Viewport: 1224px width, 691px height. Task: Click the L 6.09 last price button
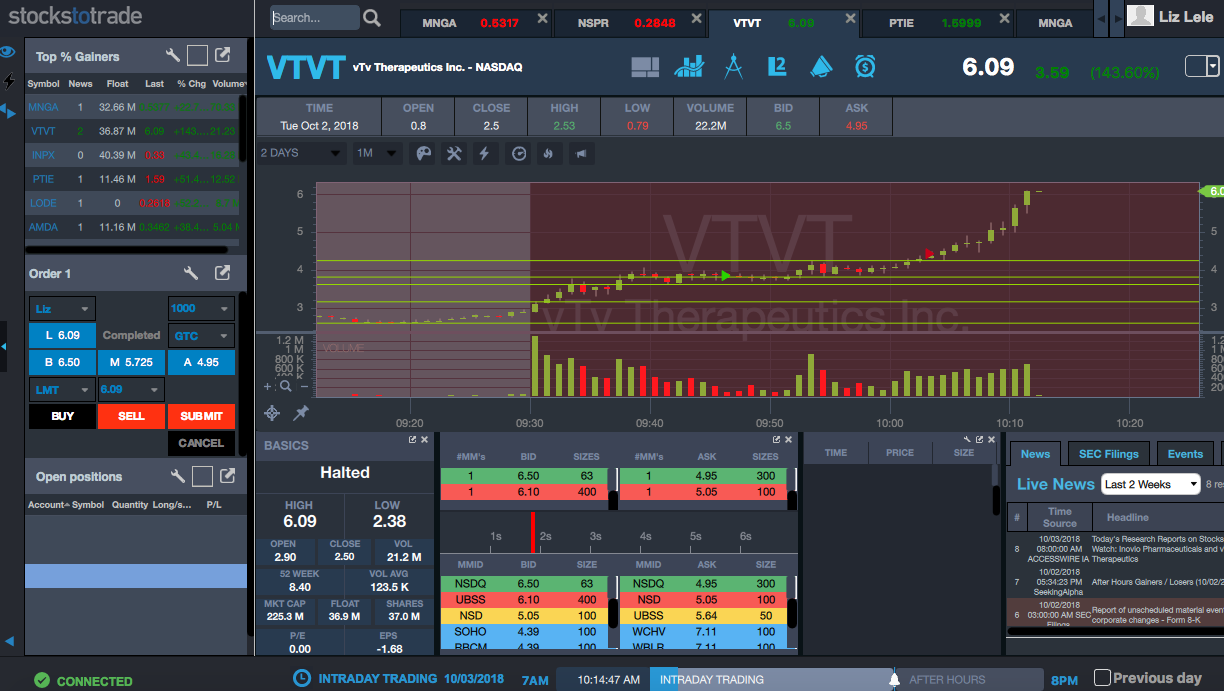(x=62, y=335)
